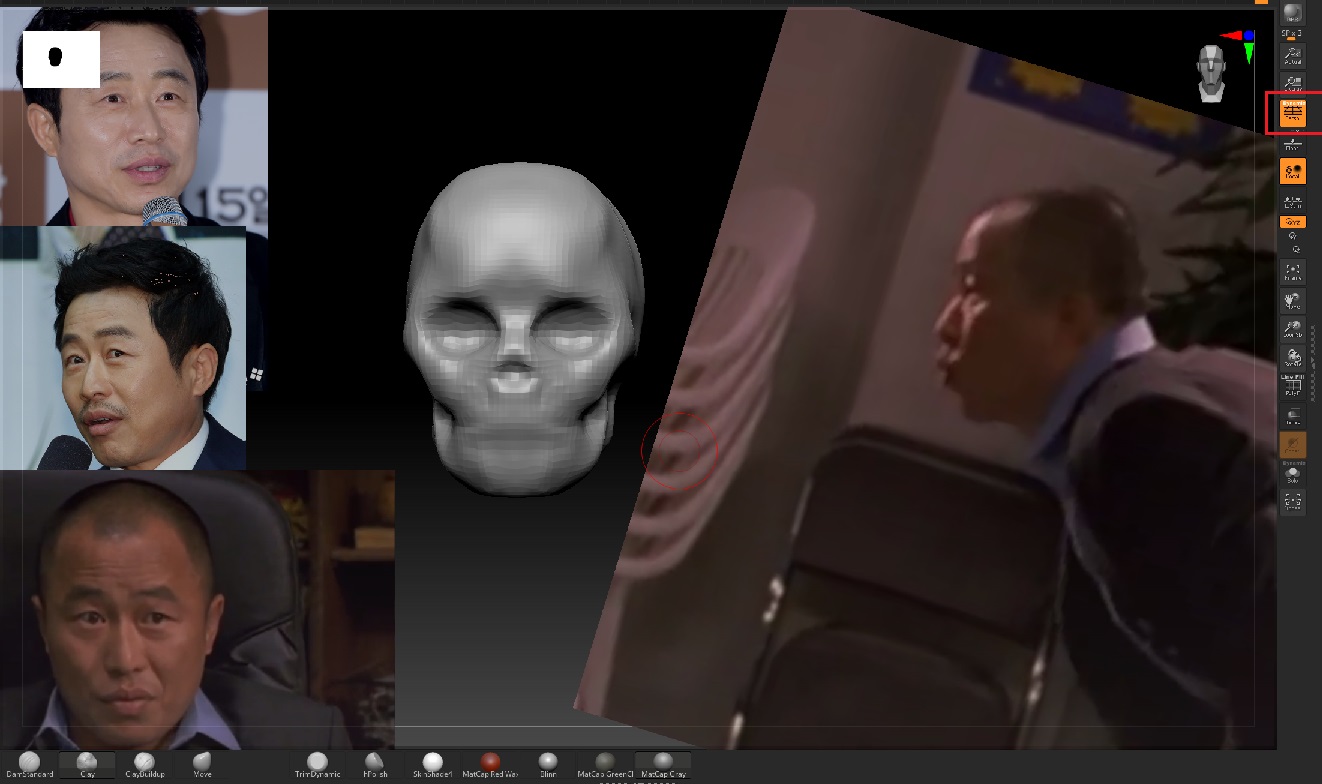This screenshot has height=784, width=1322.
Task: Toggle the Transp transparency button
Action: 1293,415
